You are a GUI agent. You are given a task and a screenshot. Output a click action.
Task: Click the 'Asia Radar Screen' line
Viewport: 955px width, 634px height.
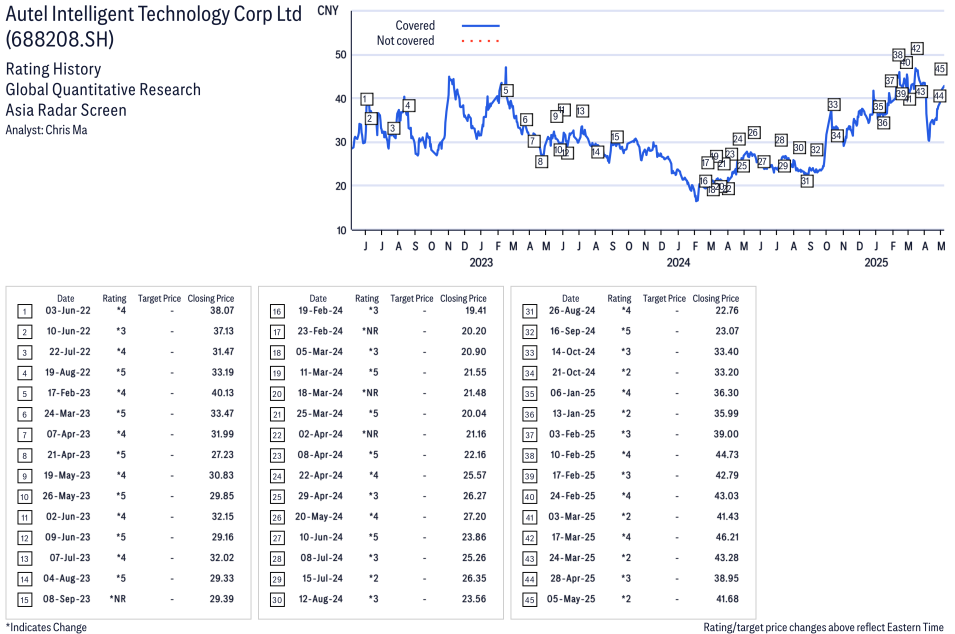(66, 110)
